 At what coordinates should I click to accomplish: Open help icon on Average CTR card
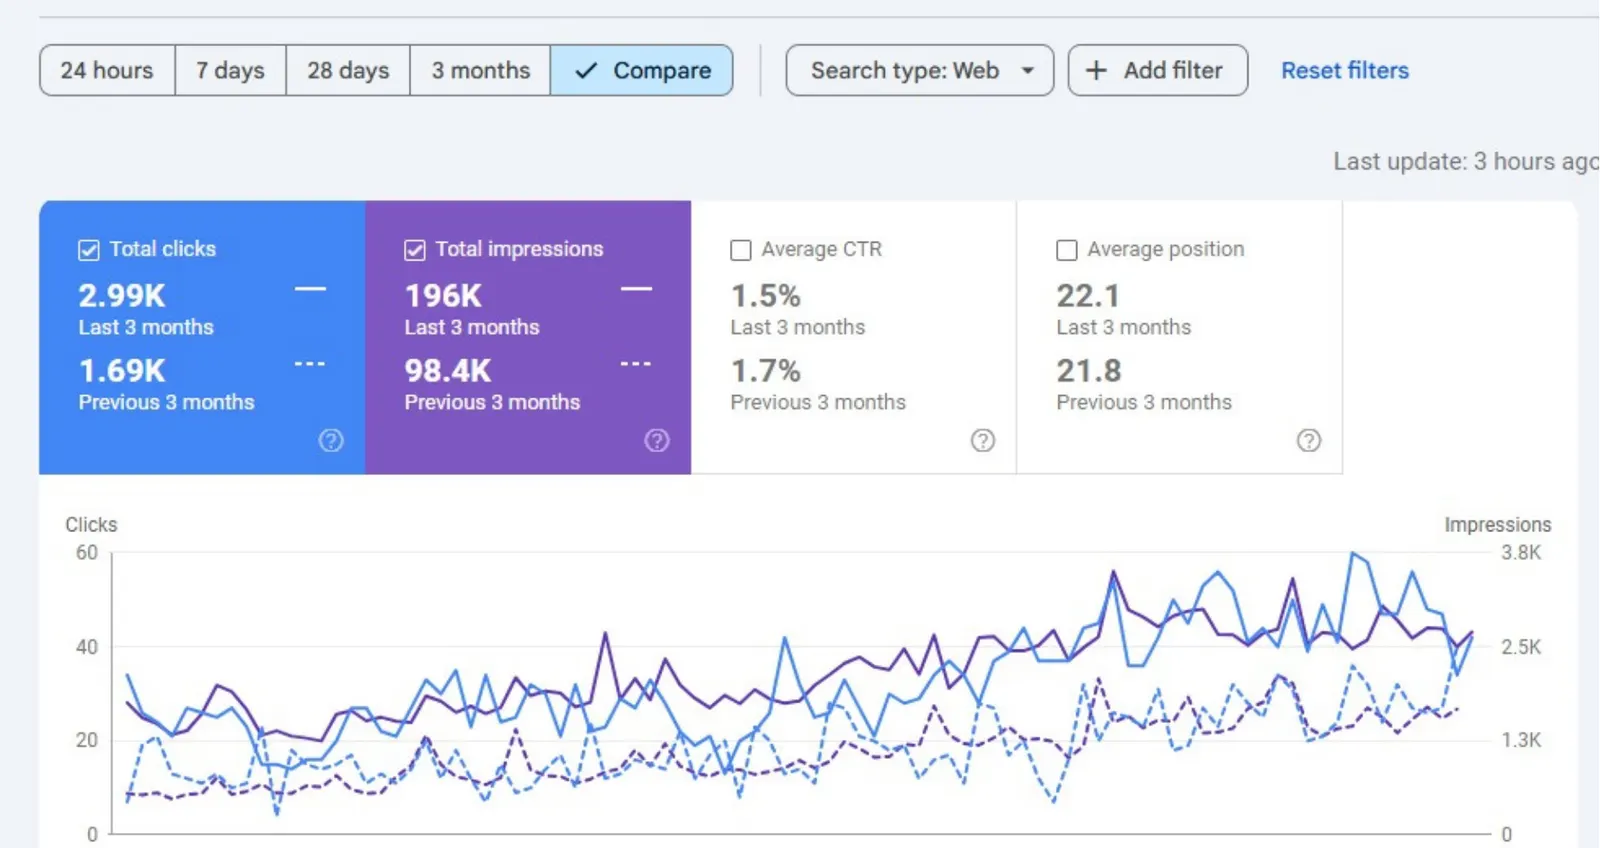[983, 440]
